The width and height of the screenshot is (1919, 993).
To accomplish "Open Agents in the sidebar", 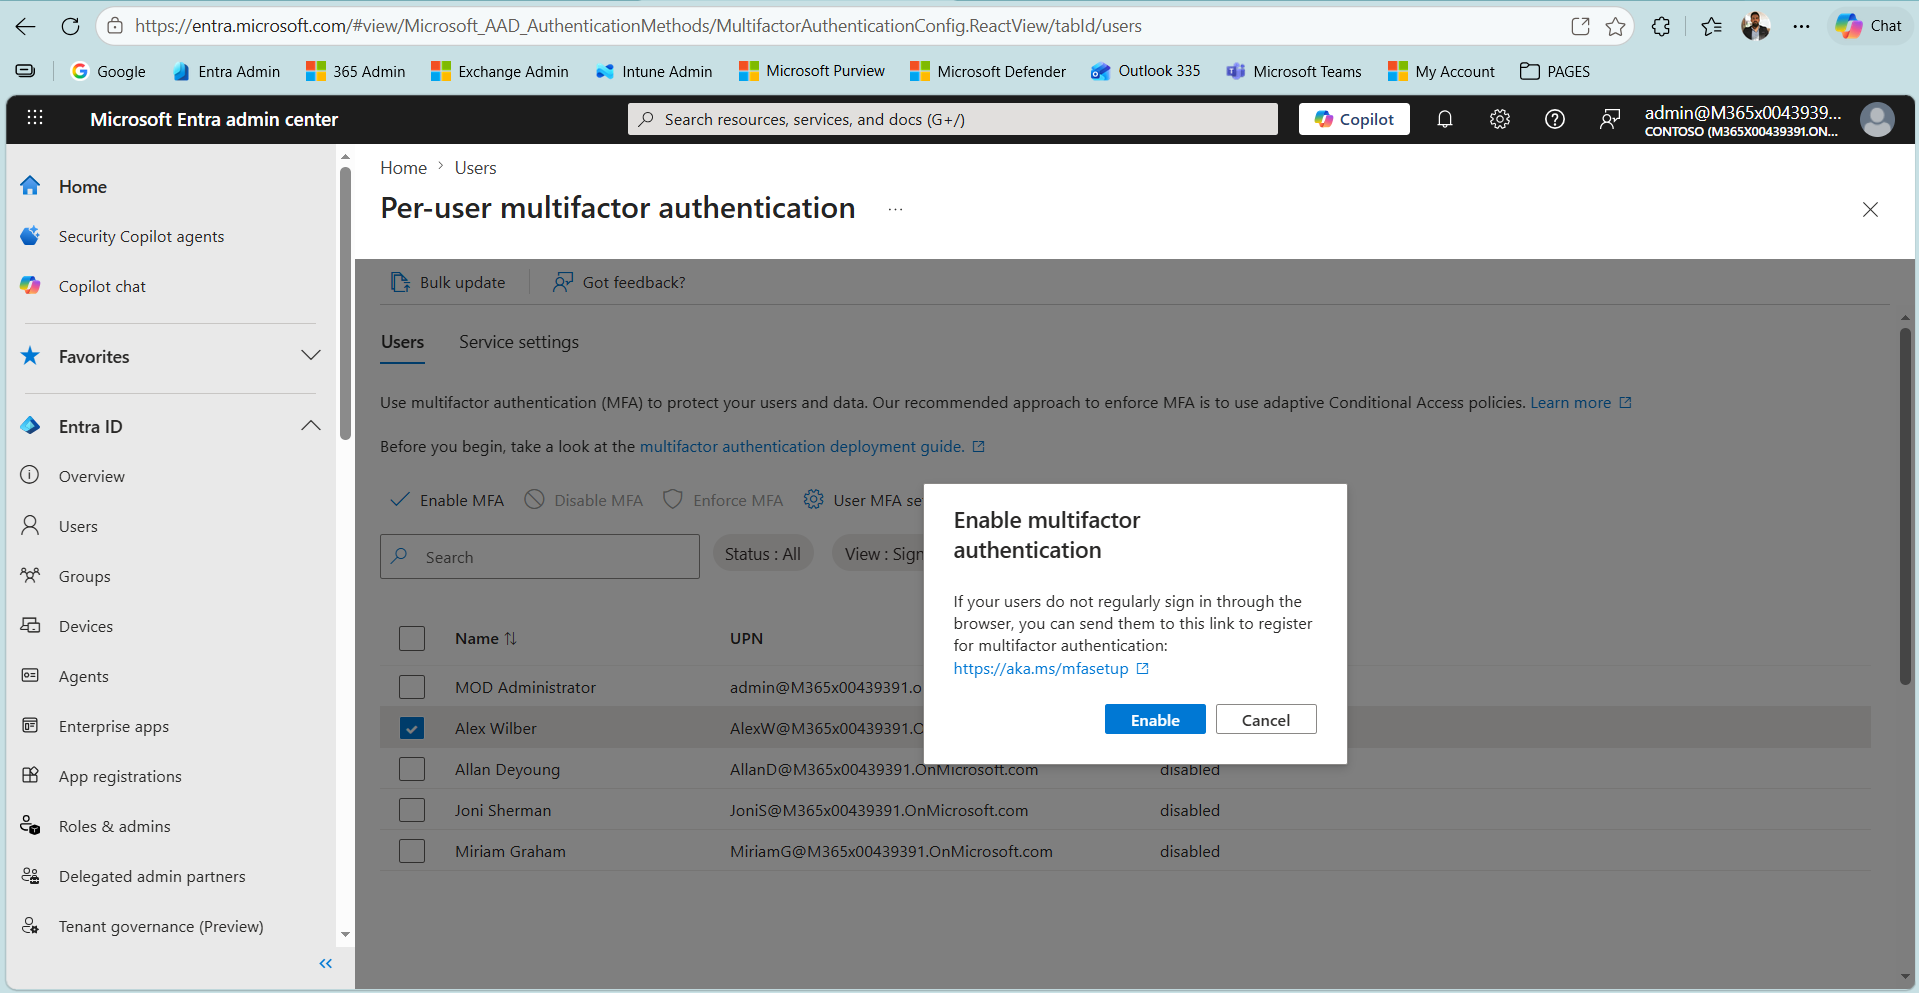I will (83, 677).
